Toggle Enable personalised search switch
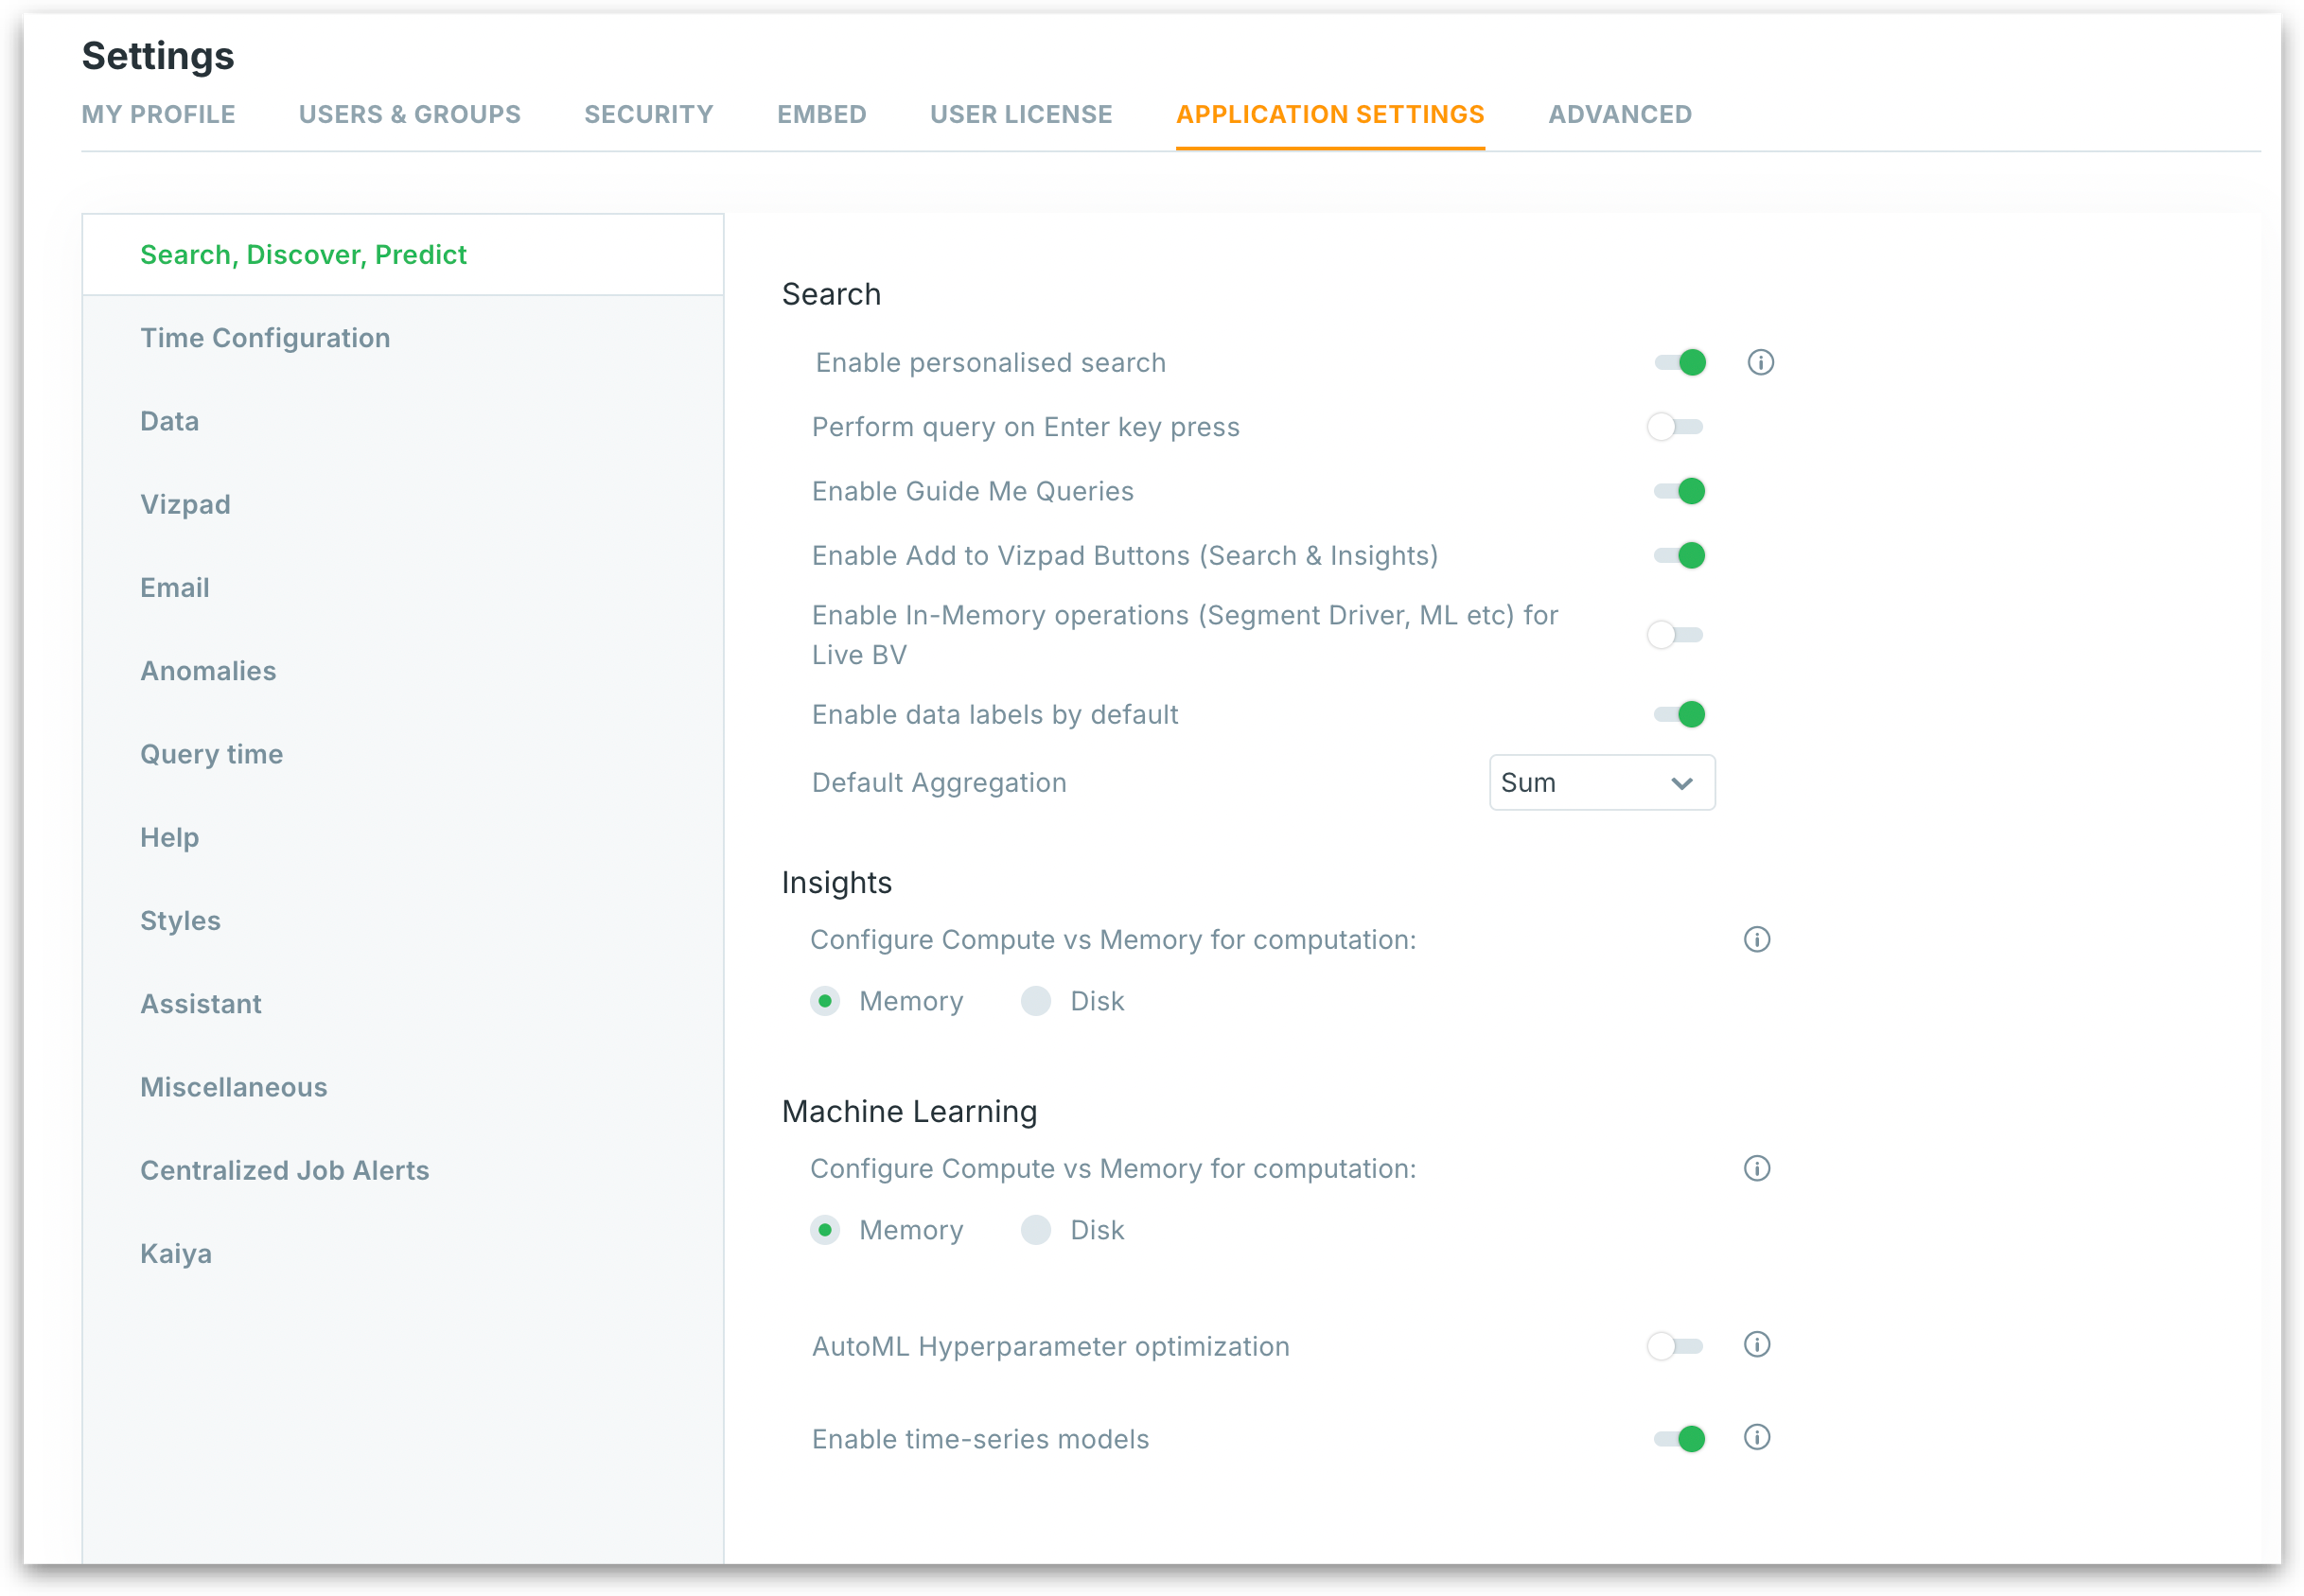 pyautogui.click(x=1679, y=362)
